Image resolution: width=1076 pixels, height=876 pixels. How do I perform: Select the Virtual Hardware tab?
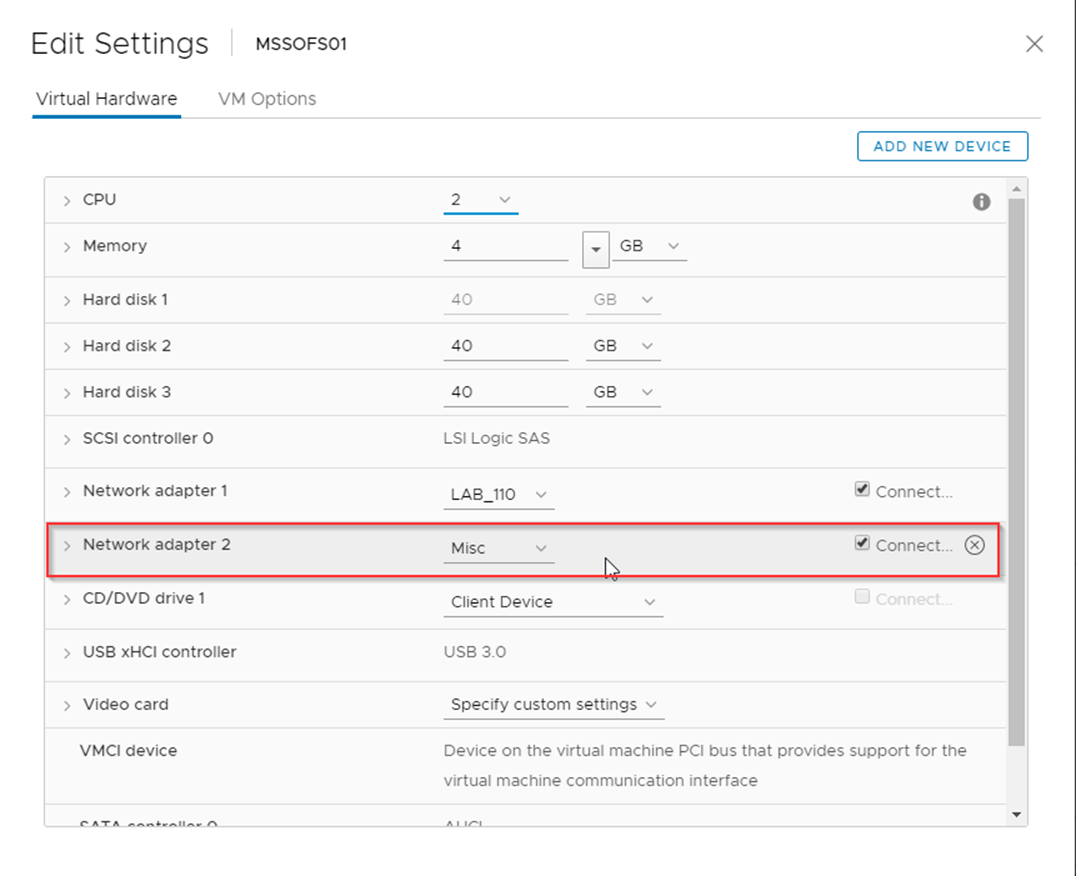coord(106,99)
